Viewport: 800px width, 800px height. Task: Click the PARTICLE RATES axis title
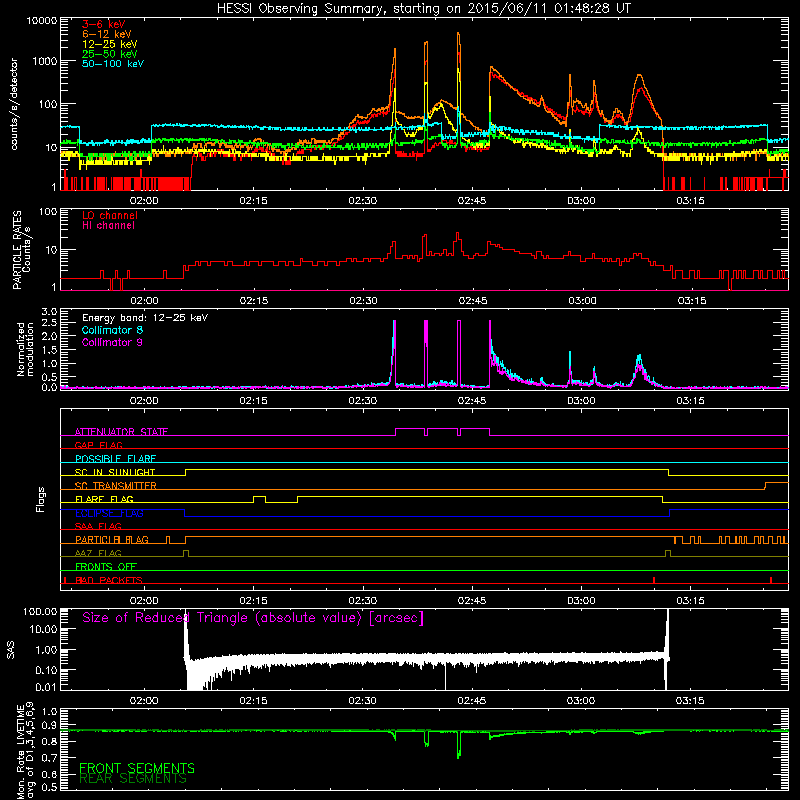[17, 250]
